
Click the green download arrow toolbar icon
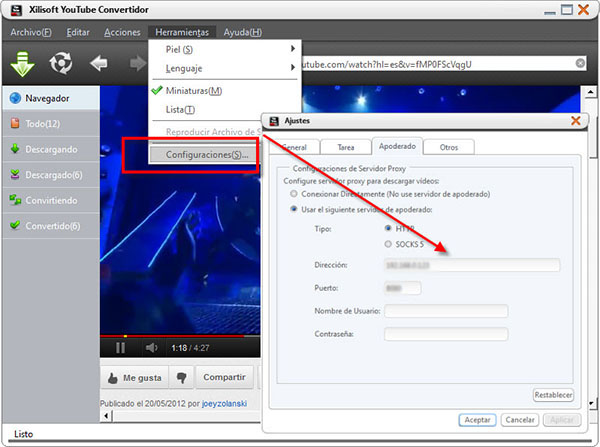(23, 64)
